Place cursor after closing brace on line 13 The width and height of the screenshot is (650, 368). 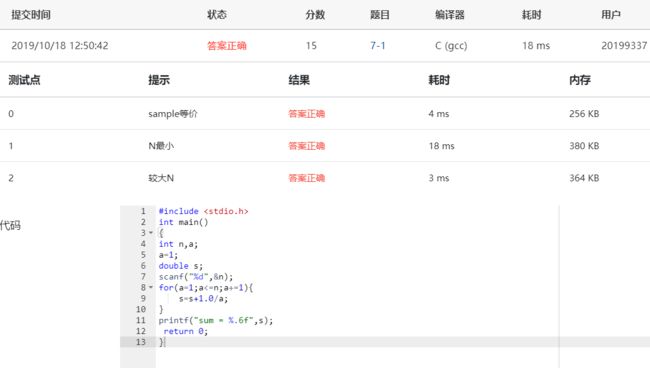click(x=165, y=342)
